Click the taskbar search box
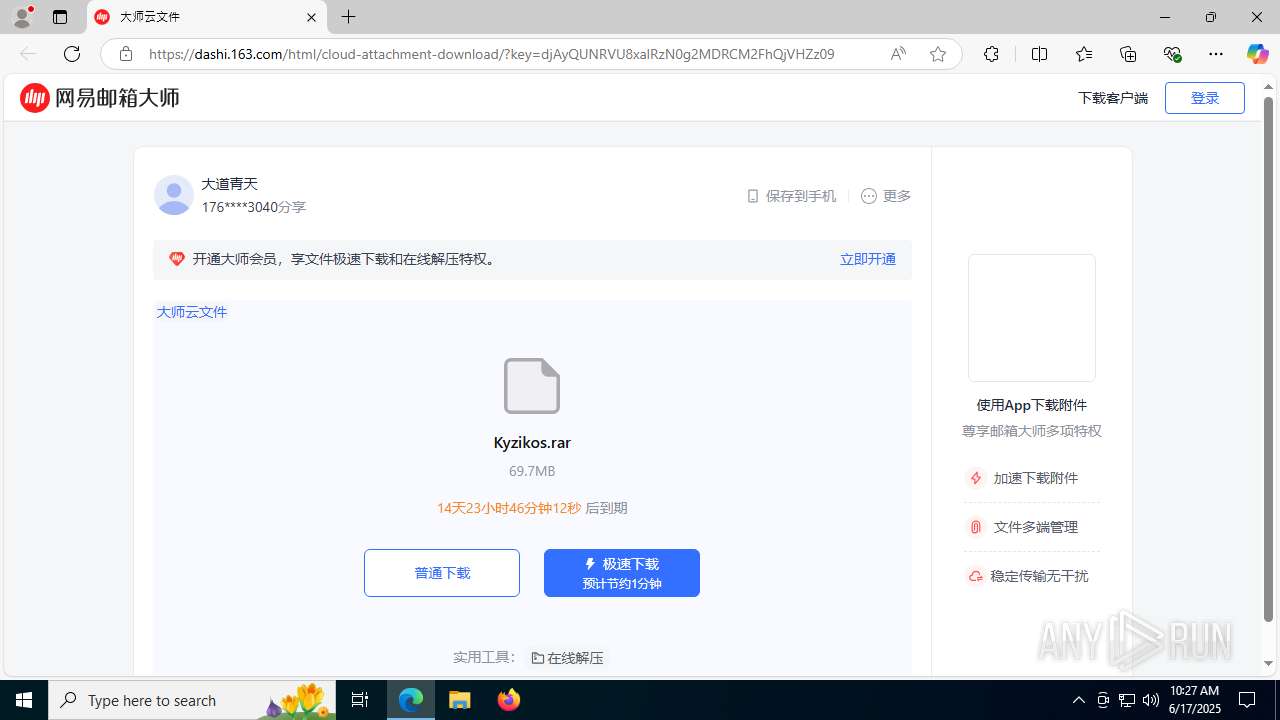This screenshot has width=1280, height=720. 193,700
